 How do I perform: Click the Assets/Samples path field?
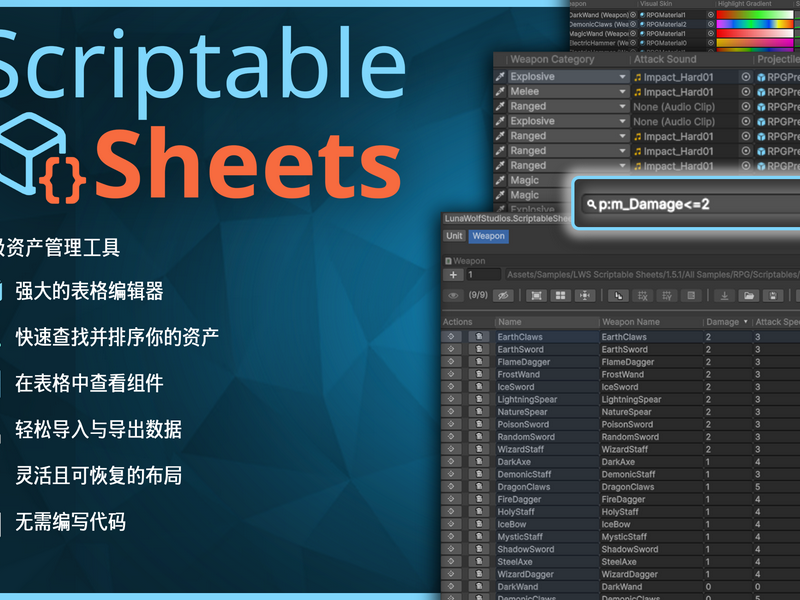[652, 274]
